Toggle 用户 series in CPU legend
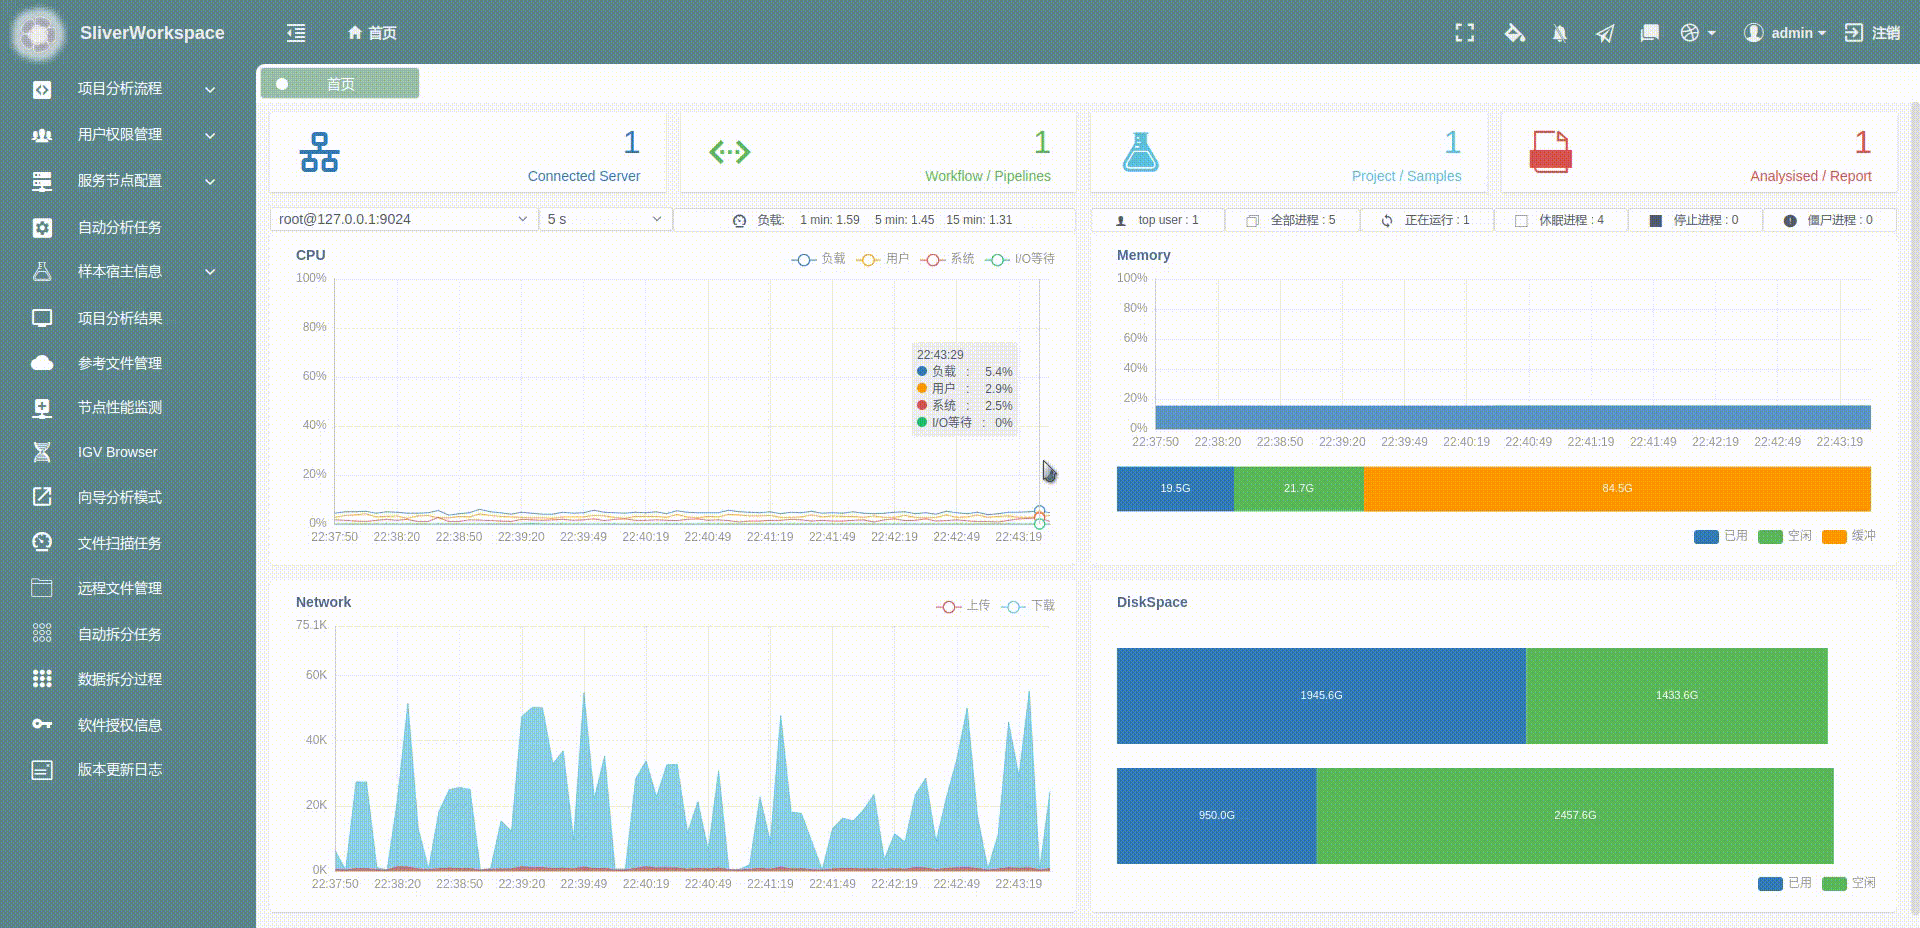The width and height of the screenshot is (1920, 928). pos(883,259)
